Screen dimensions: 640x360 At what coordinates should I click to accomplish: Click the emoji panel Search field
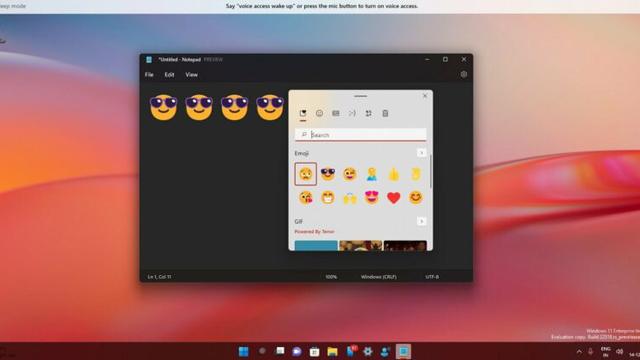[x=360, y=135]
